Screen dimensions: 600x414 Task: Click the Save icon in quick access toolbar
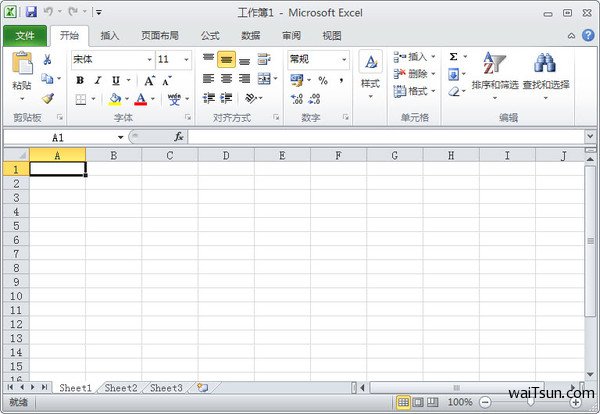(31, 12)
